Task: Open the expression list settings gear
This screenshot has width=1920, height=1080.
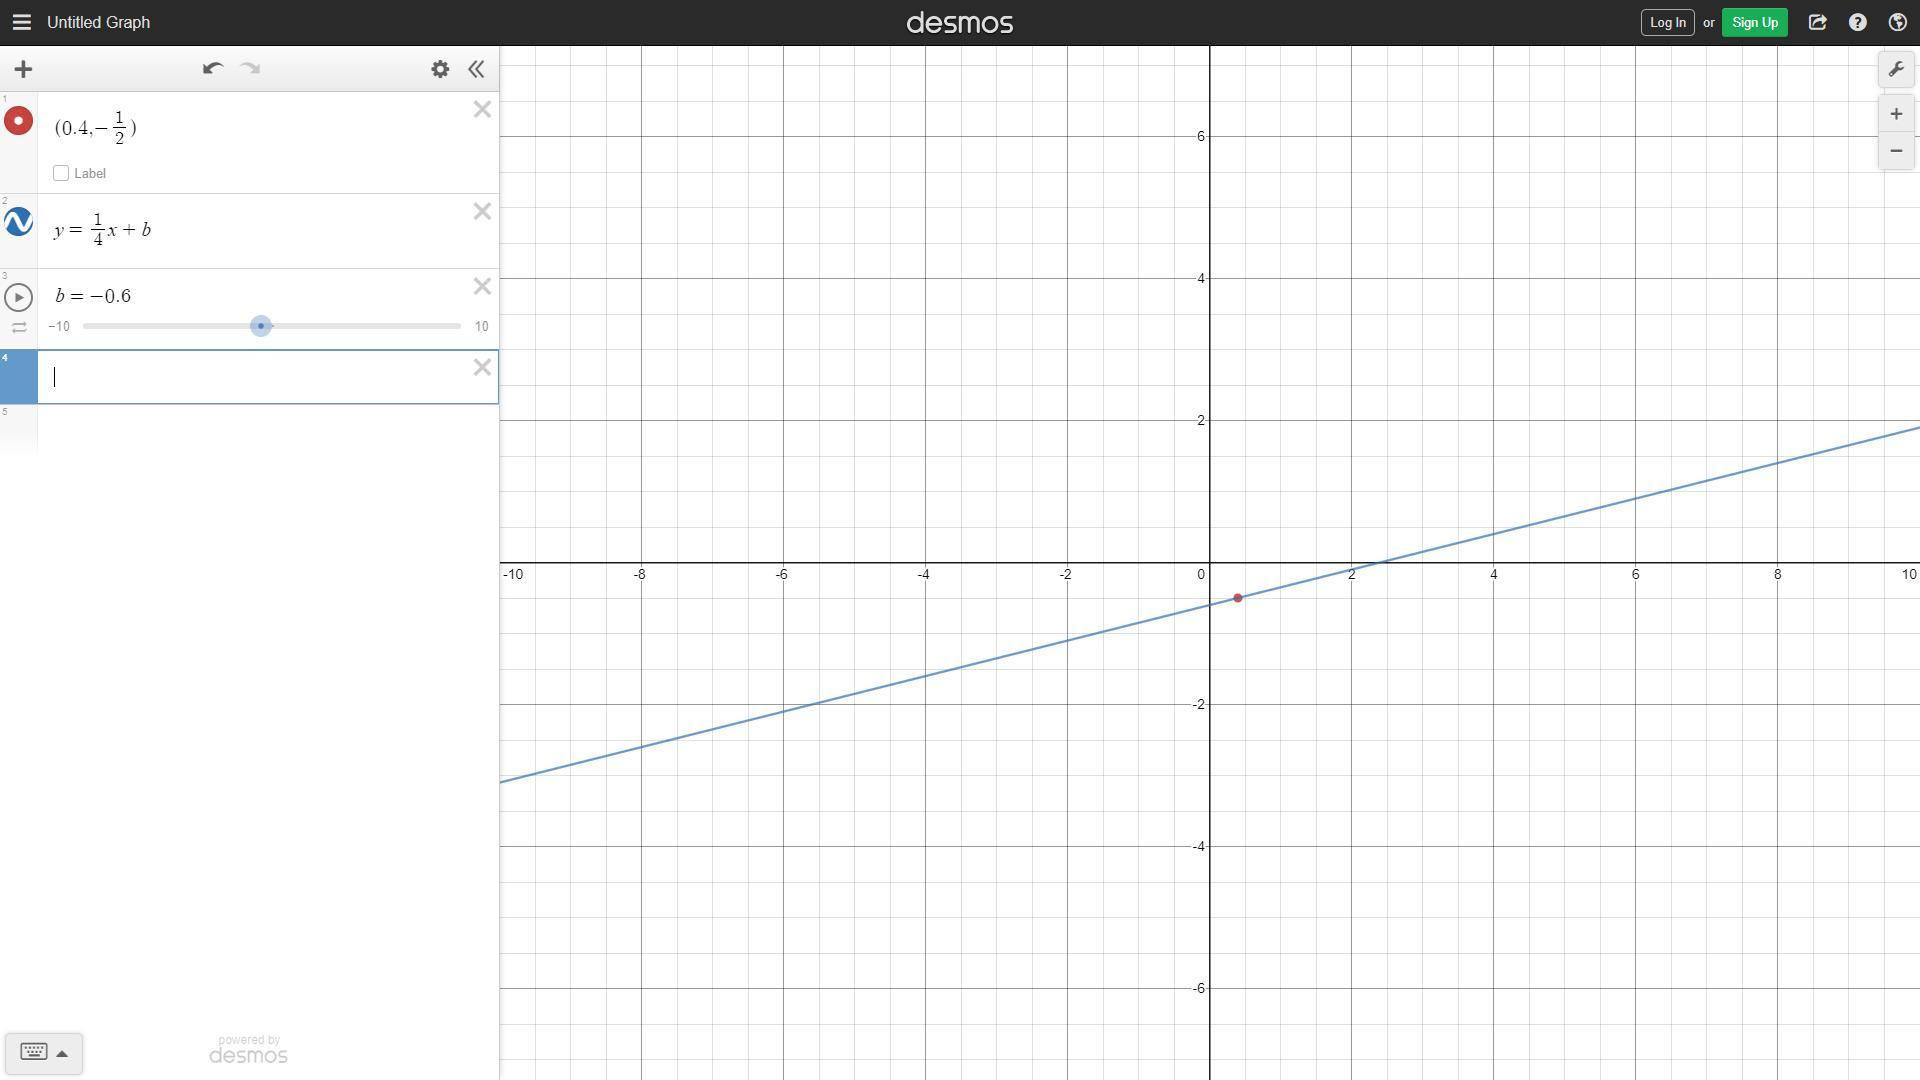Action: 440,69
